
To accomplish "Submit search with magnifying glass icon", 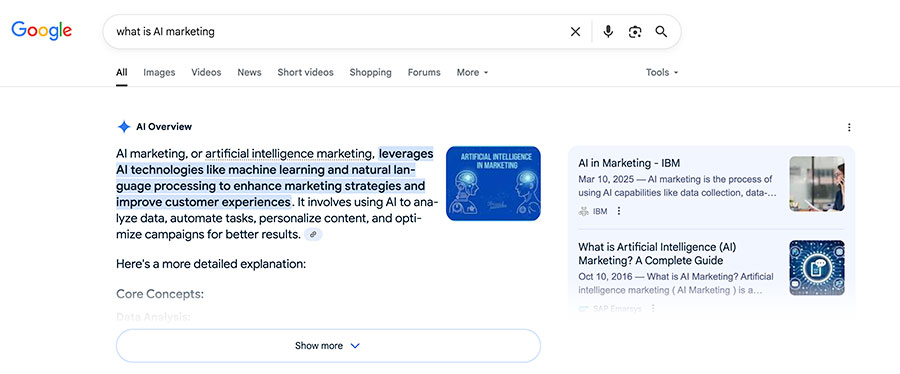I will (661, 32).
